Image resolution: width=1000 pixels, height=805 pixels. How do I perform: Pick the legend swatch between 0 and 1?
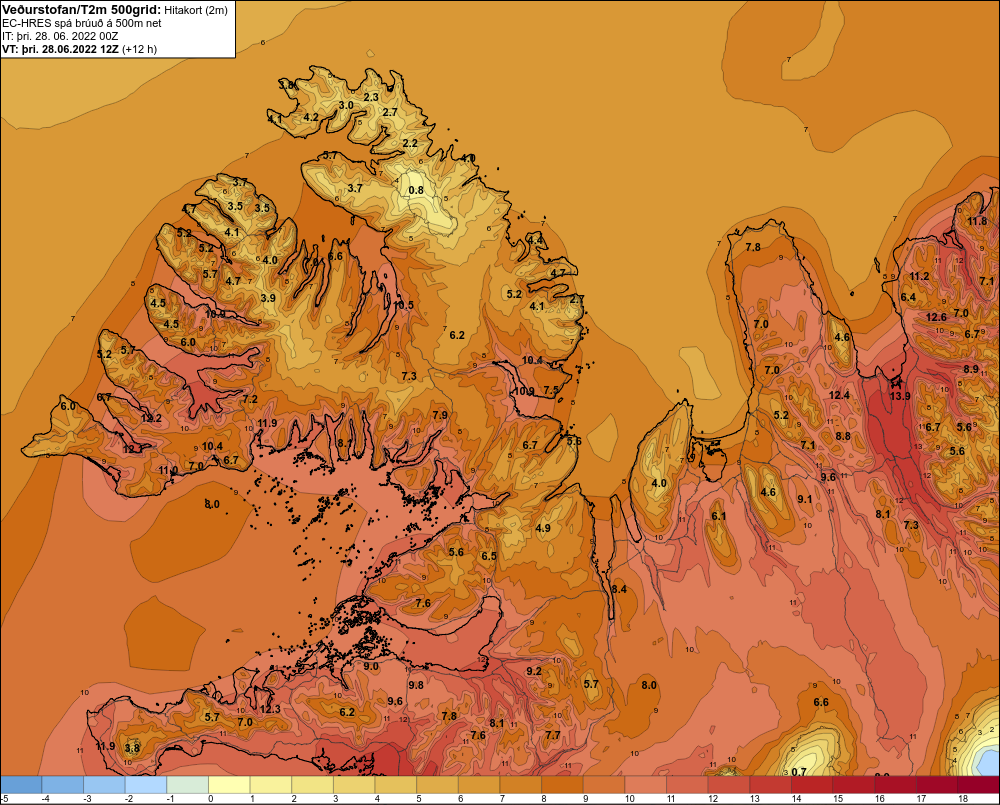pos(229,784)
